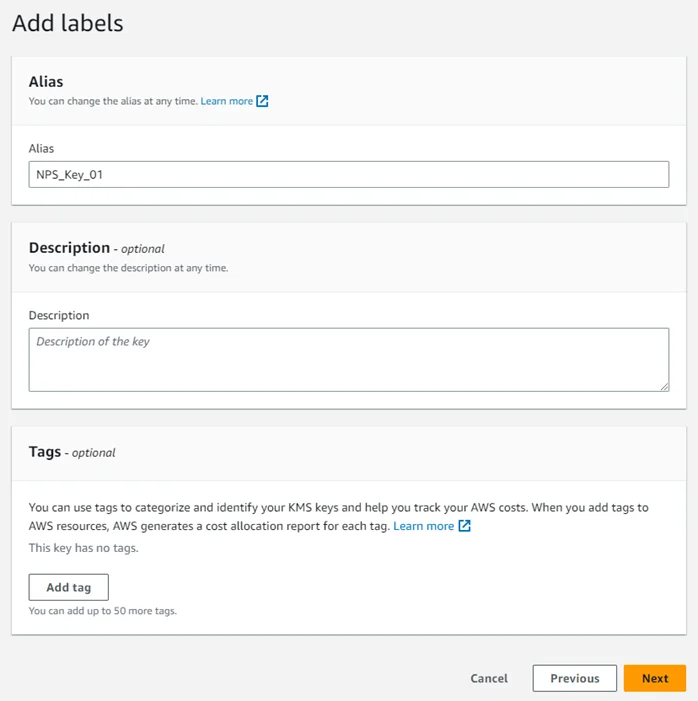Viewport: 698px width, 701px height.
Task: Open the Alias Learn more link
Action: point(227,101)
